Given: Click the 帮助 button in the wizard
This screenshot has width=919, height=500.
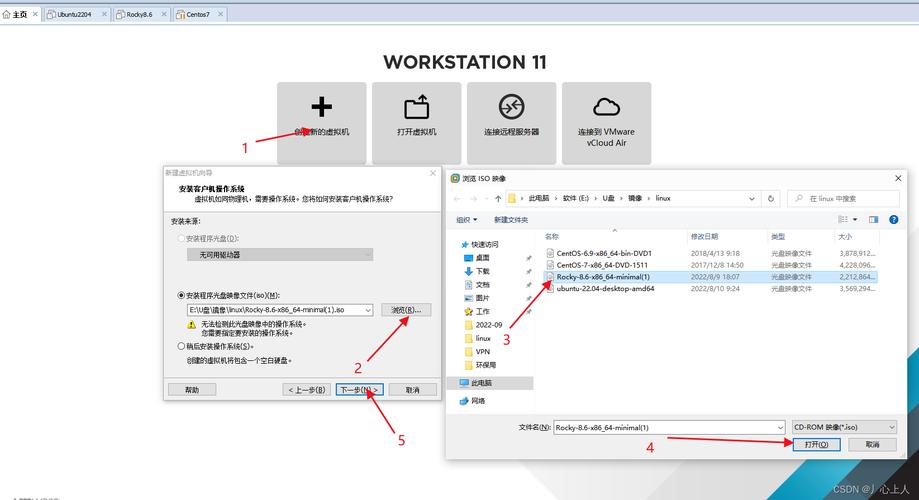Looking at the screenshot, I should pos(192,390).
